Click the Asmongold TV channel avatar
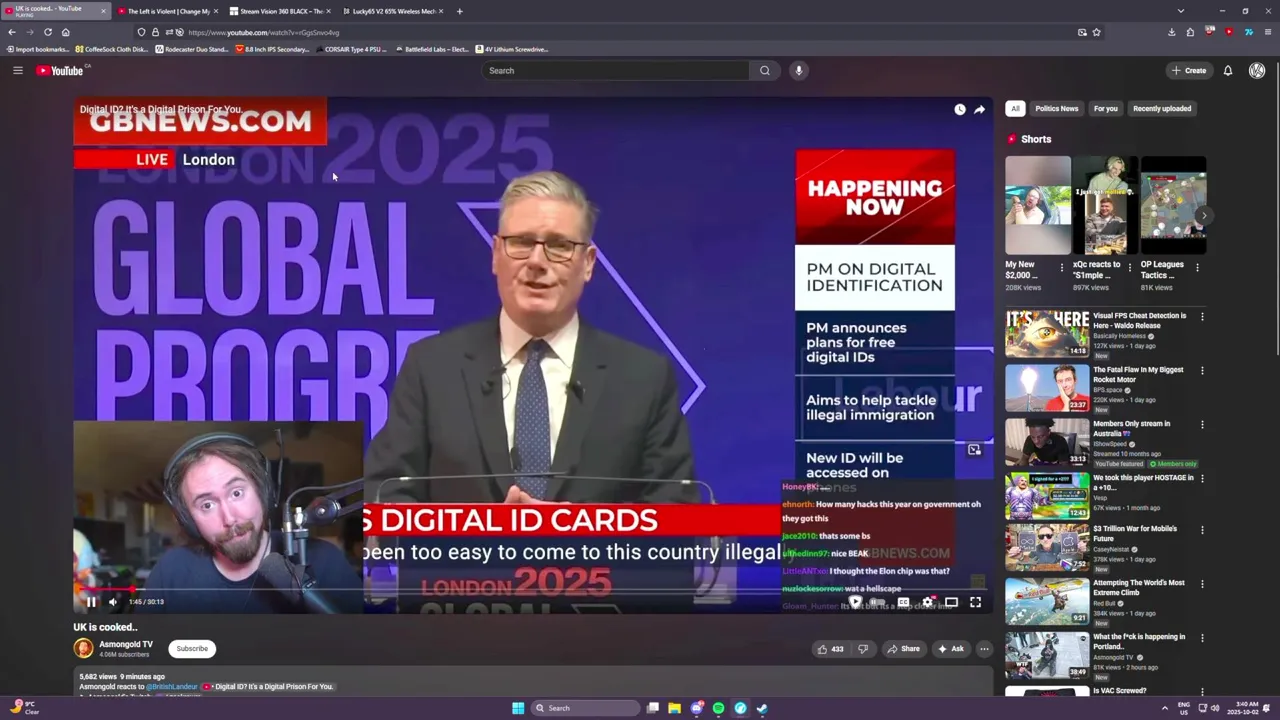1280x720 pixels. coord(83,649)
